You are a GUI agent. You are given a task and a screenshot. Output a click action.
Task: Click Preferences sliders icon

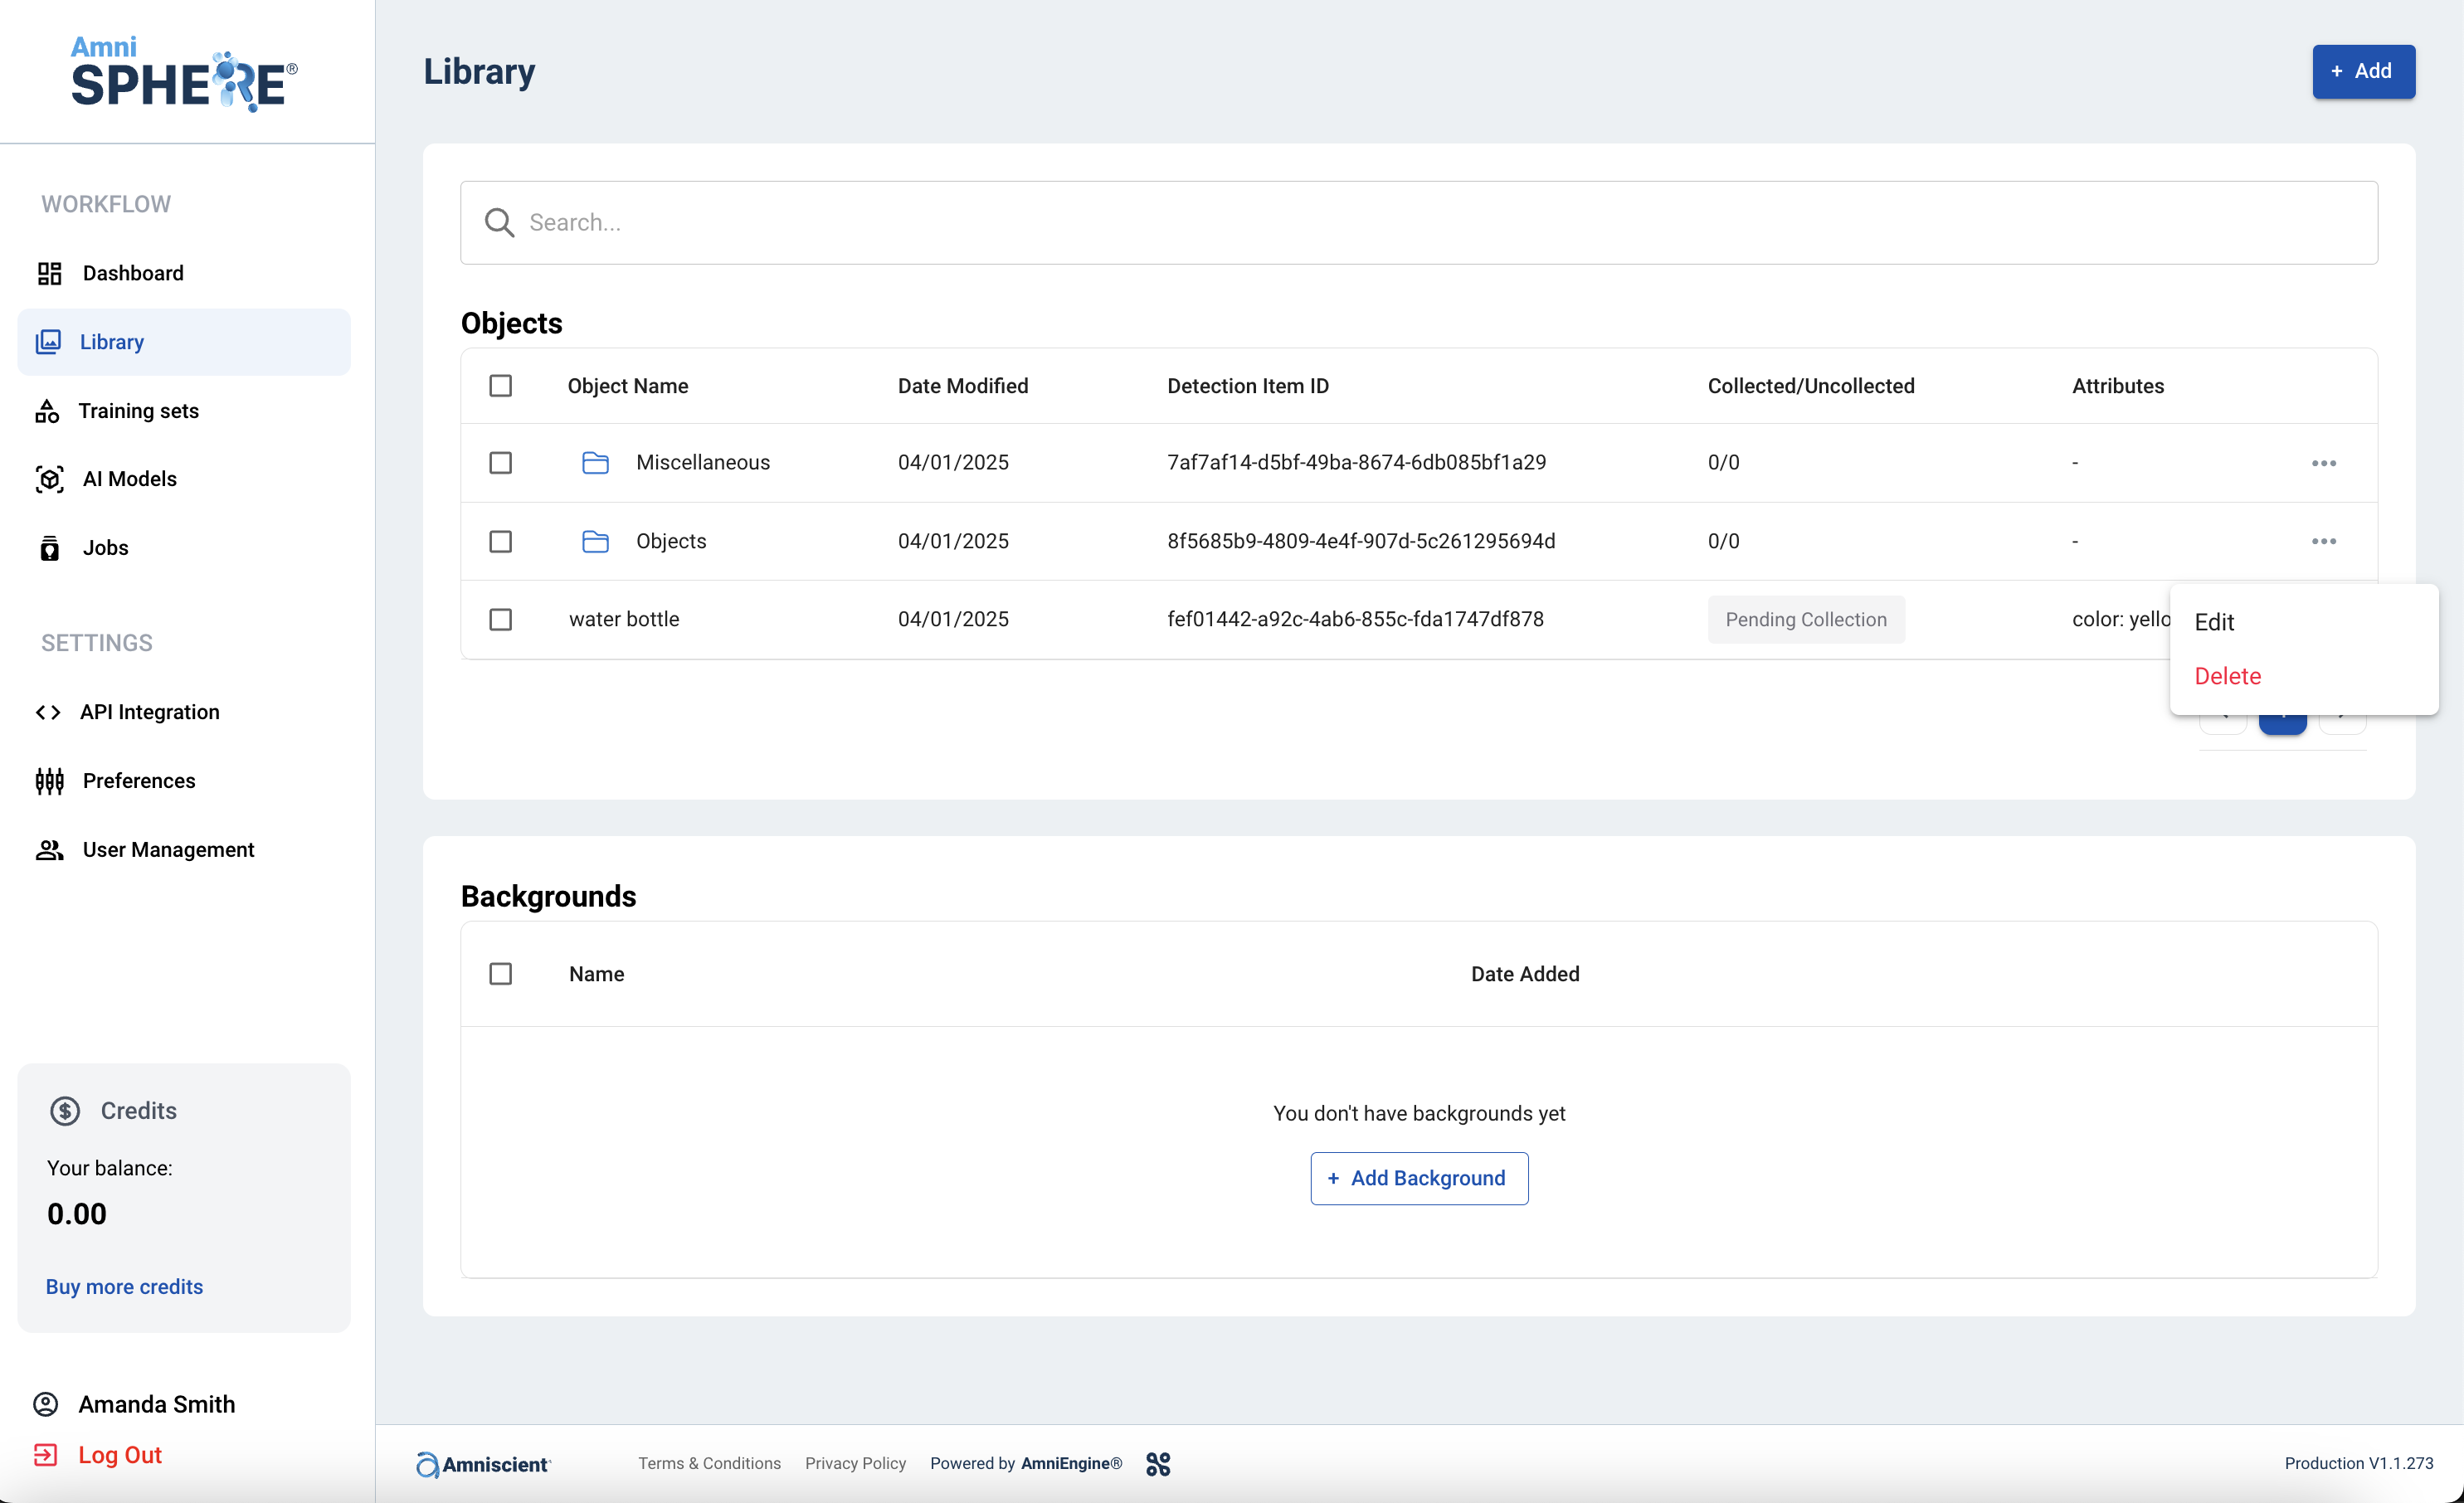(49, 781)
